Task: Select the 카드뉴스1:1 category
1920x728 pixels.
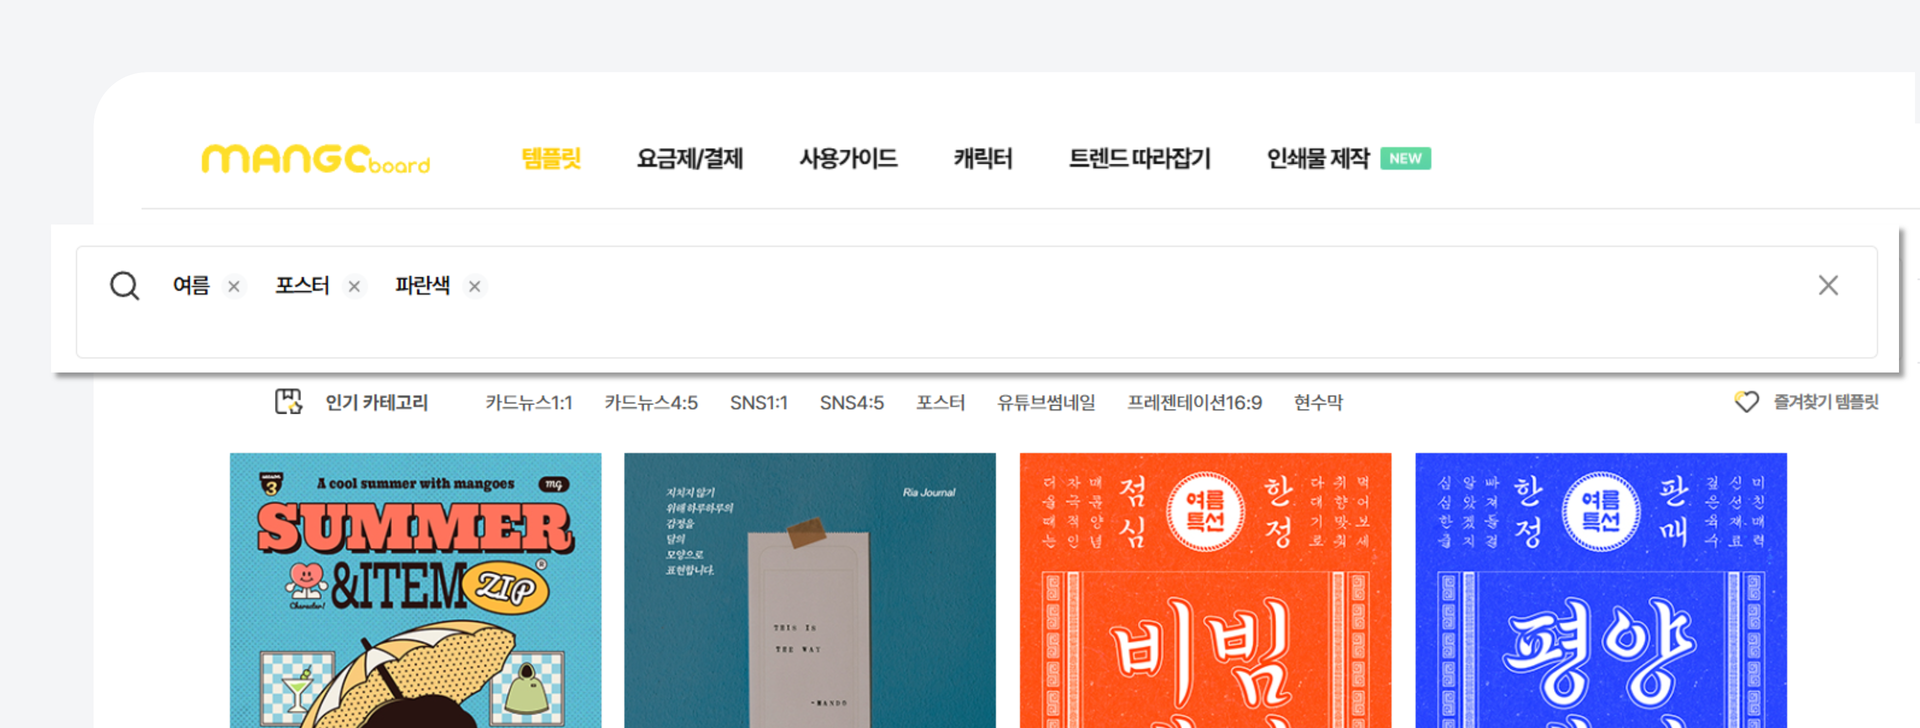Action: pos(529,403)
